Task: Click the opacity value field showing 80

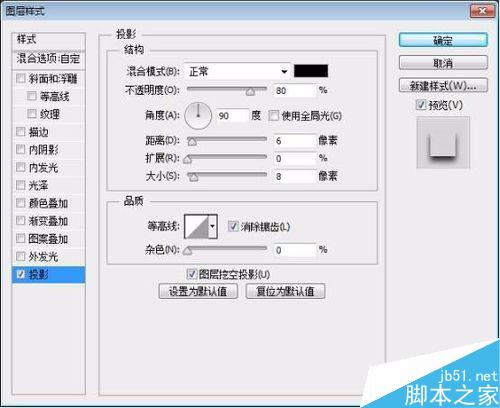Action: point(295,90)
